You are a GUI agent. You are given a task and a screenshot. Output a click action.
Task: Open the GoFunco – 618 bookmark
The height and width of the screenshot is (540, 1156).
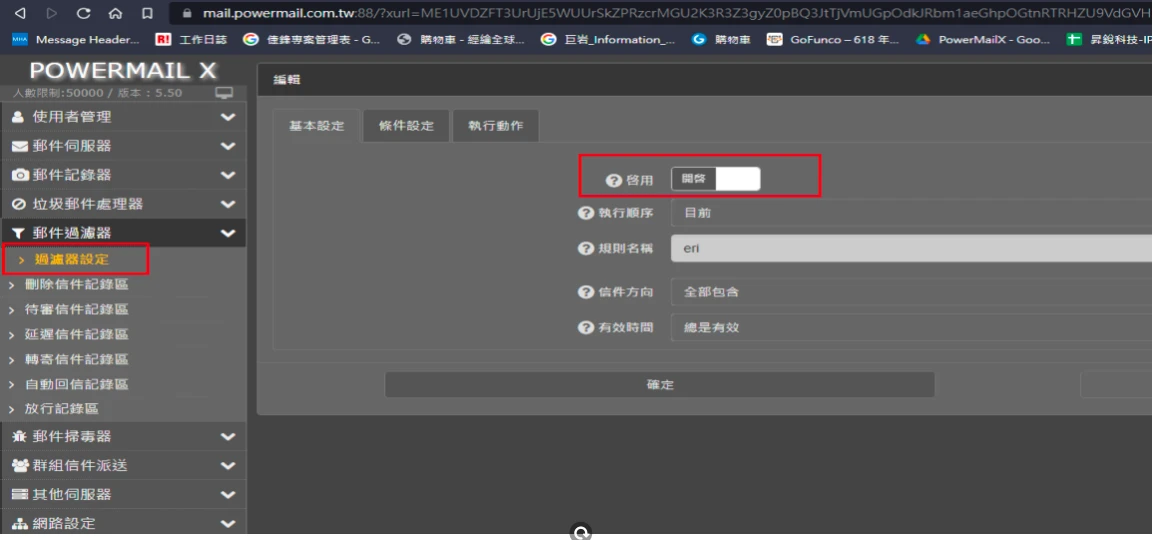(832, 40)
